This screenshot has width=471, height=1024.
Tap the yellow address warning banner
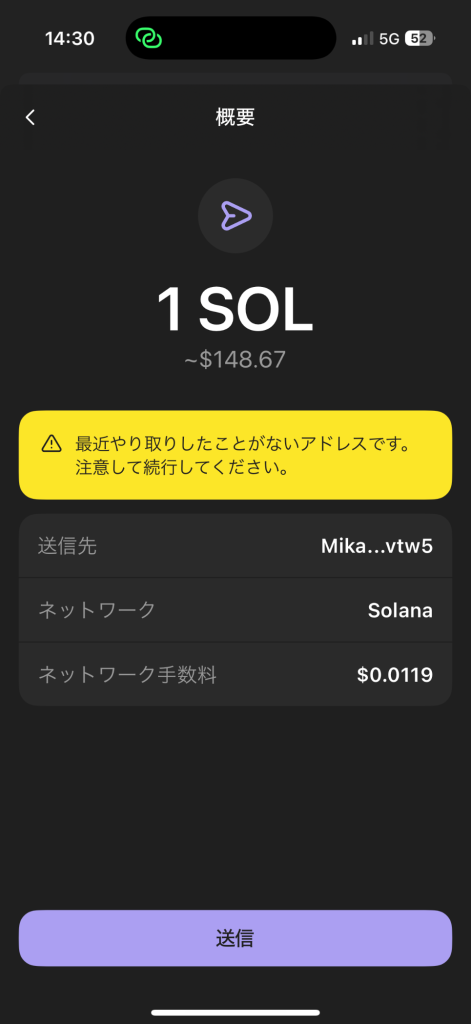235,455
